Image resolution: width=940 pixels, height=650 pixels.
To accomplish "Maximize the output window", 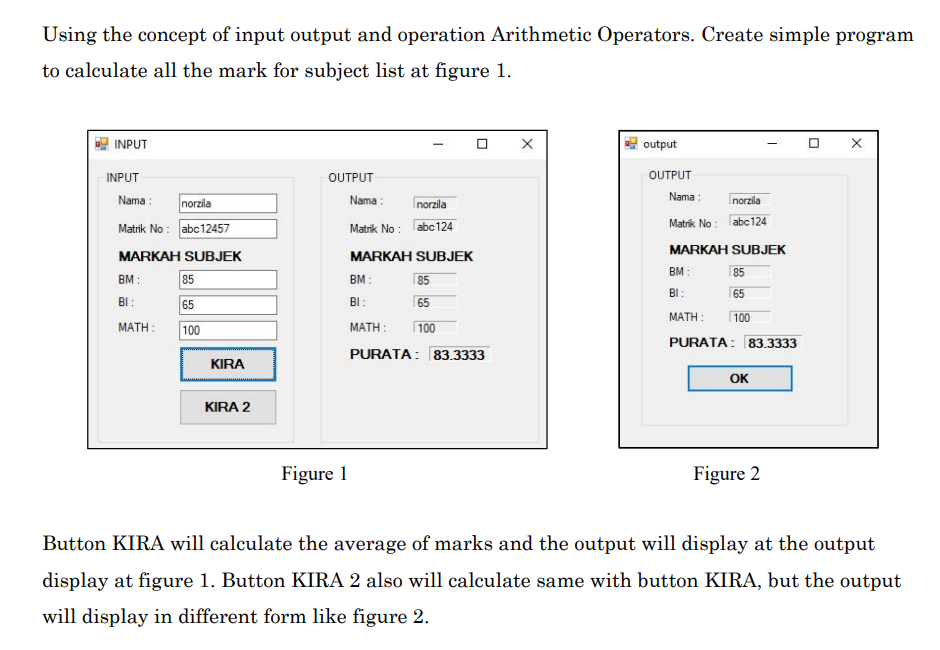I will (x=814, y=143).
